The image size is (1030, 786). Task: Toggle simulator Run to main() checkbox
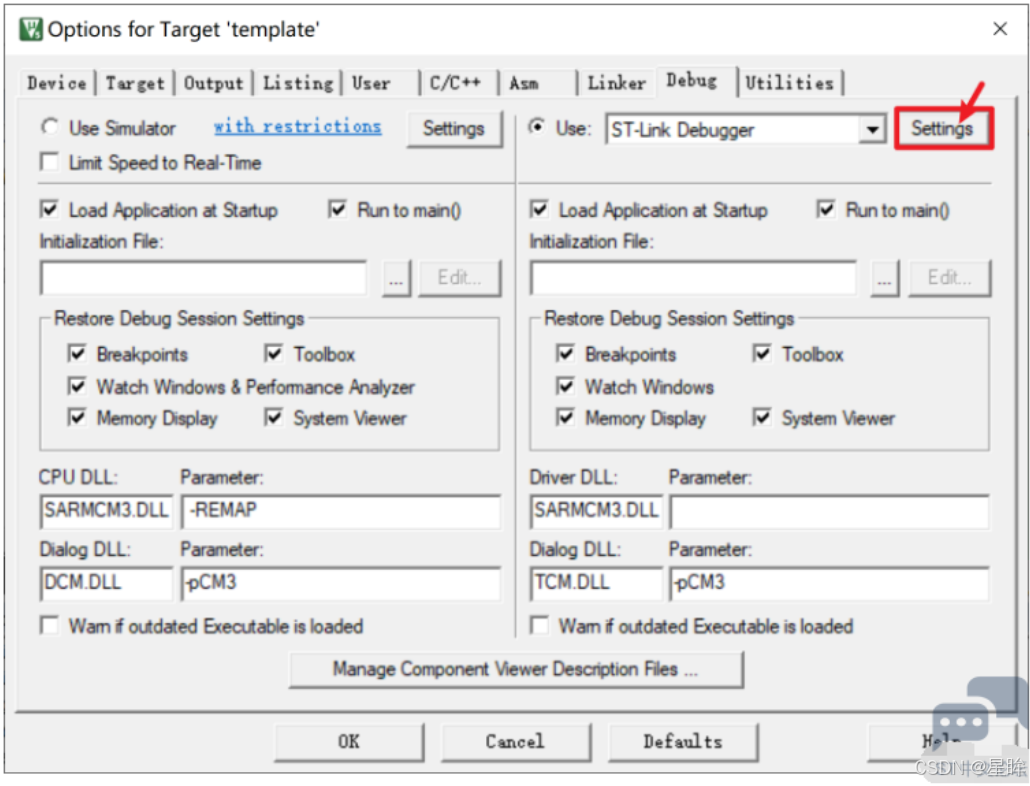337,209
